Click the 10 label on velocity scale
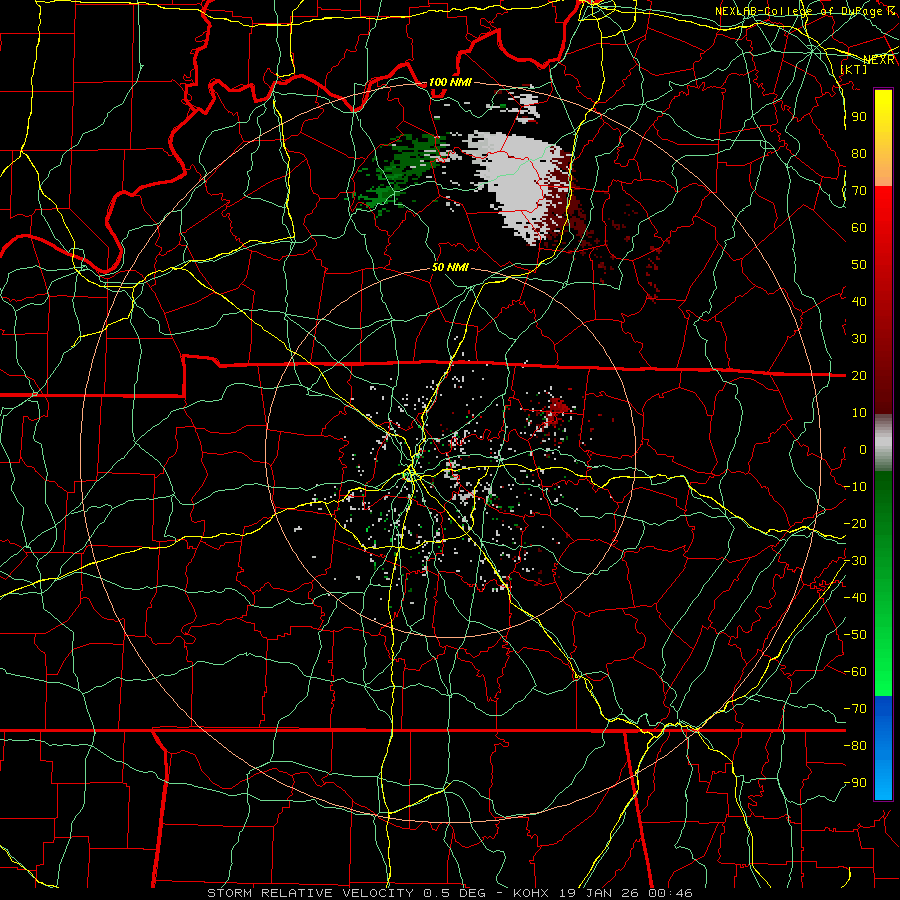Screen dimensions: 900x900 coord(859,413)
